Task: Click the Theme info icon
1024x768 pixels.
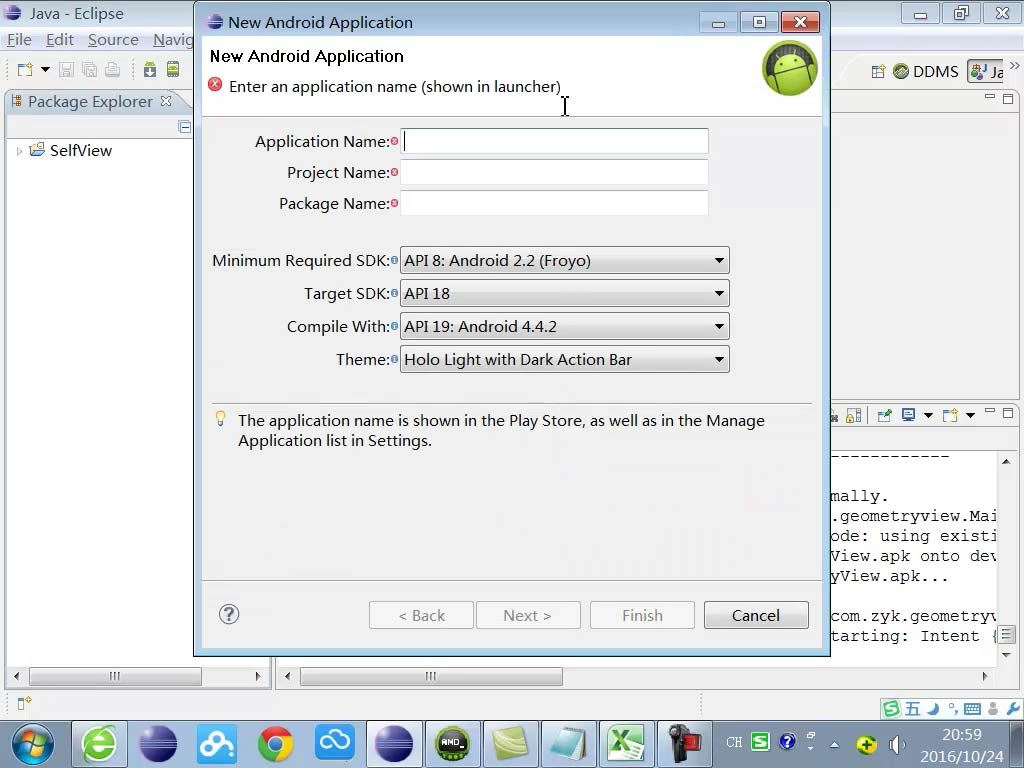Action: click(394, 359)
